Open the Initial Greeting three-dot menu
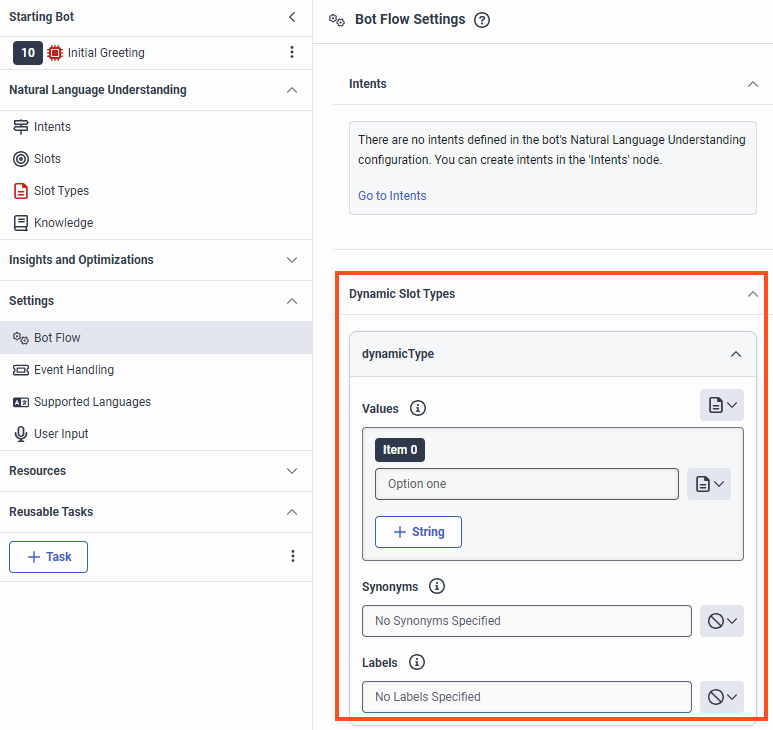 (x=292, y=53)
